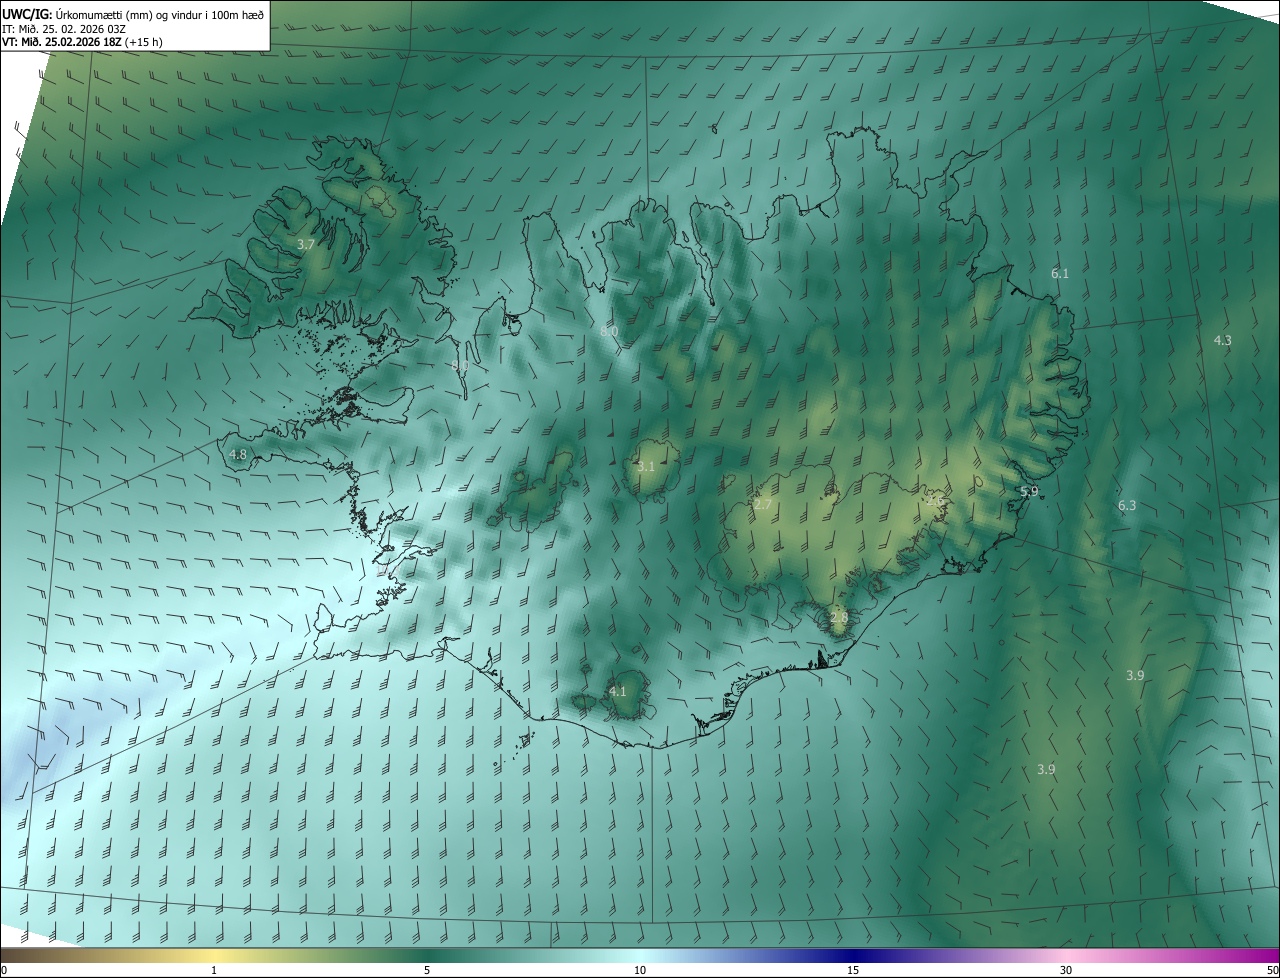The image size is (1280, 978).
Task: Select the 2.8 value near the south-east coast
Action: [x=839, y=618]
